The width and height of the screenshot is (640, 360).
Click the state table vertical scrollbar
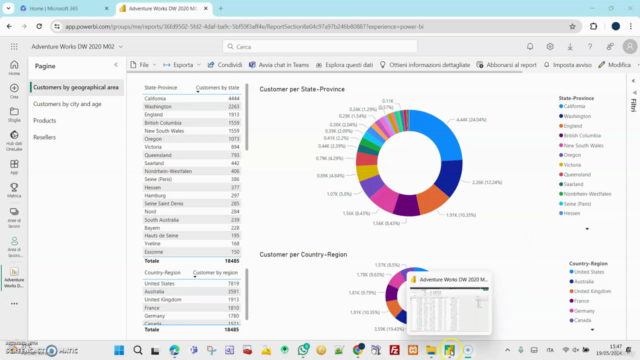(x=247, y=117)
